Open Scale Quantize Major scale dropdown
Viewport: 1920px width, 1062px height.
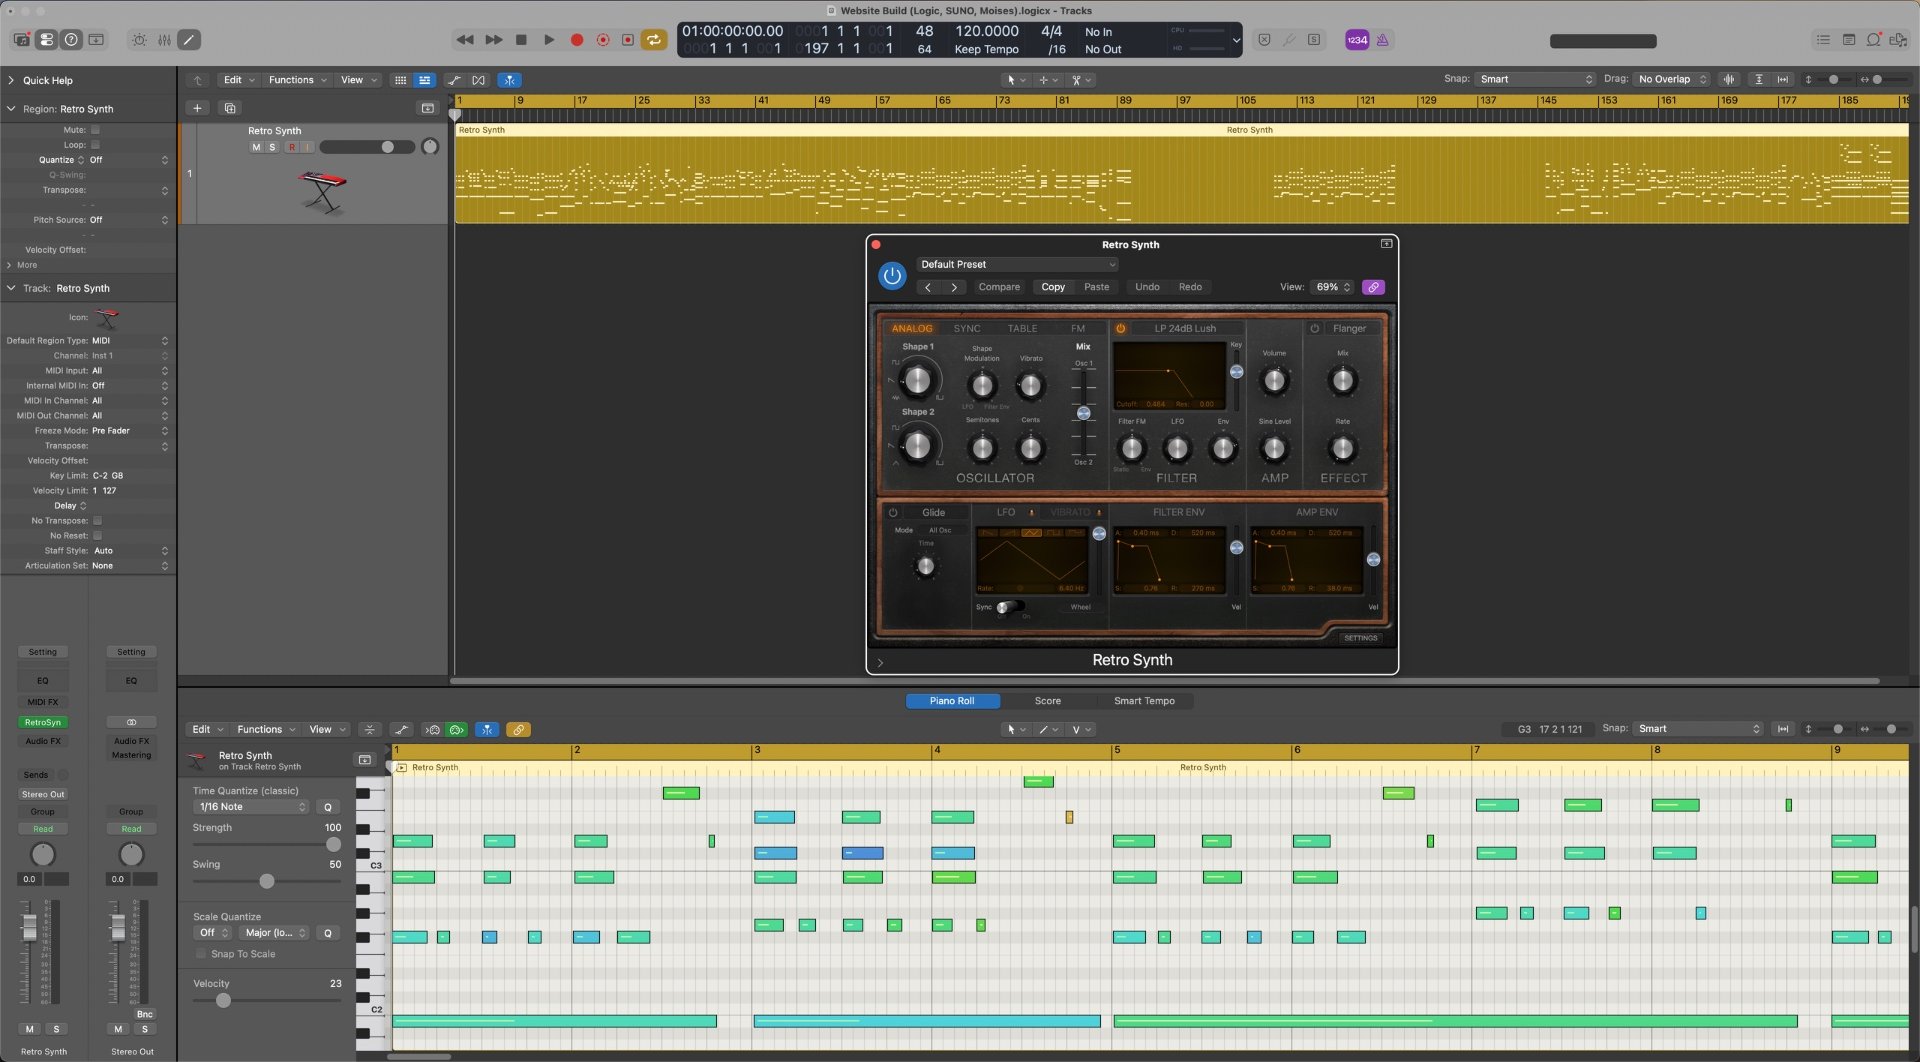275,933
